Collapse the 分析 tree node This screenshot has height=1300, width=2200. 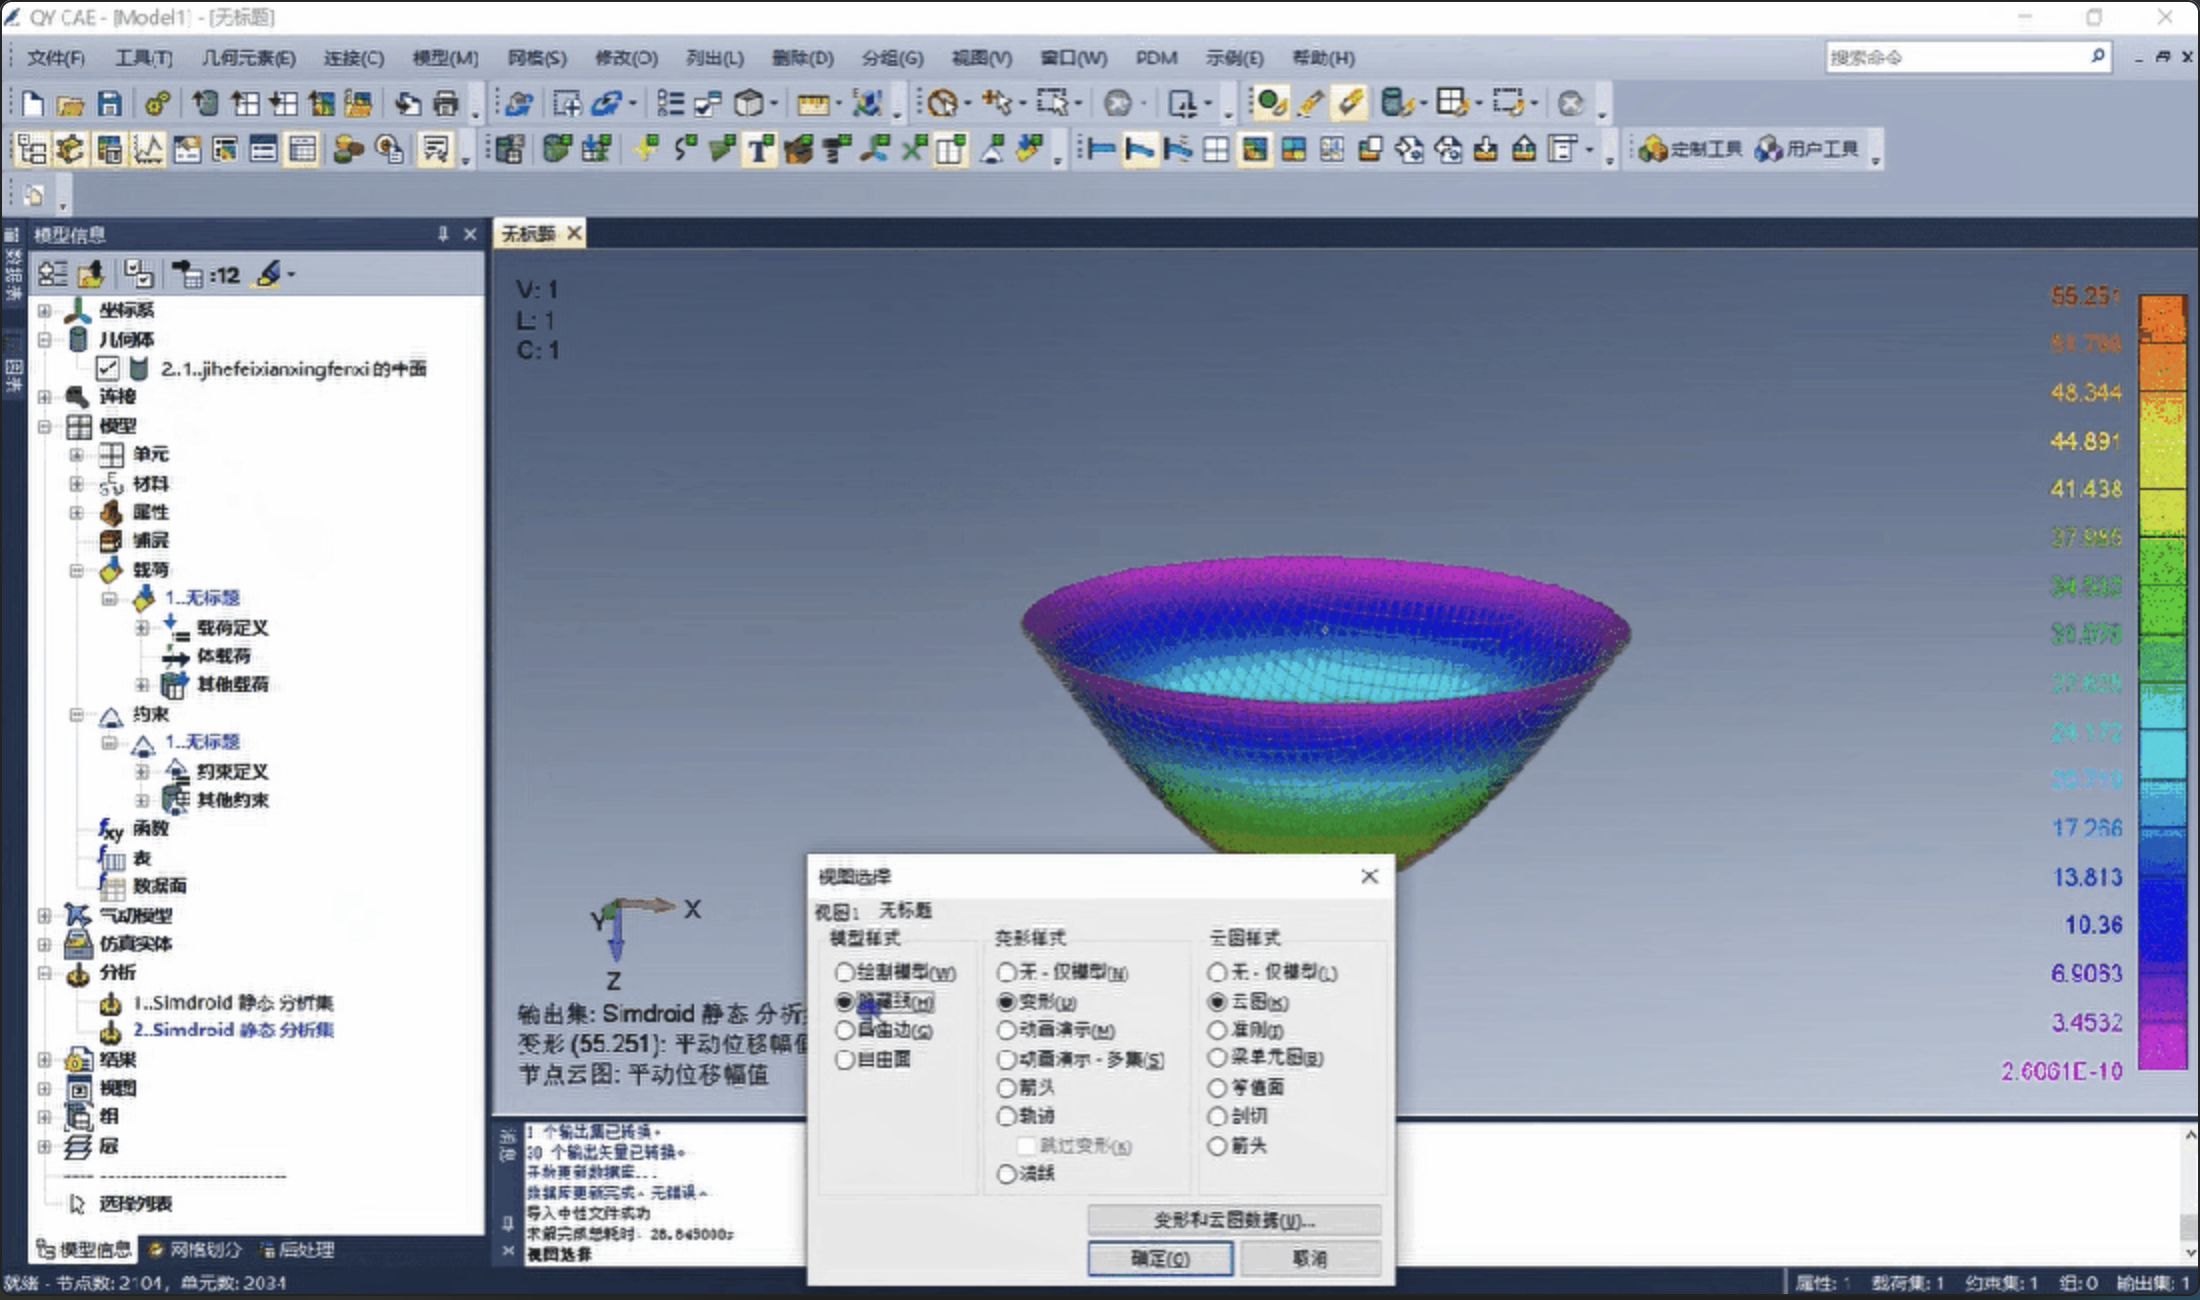click(x=44, y=972)
